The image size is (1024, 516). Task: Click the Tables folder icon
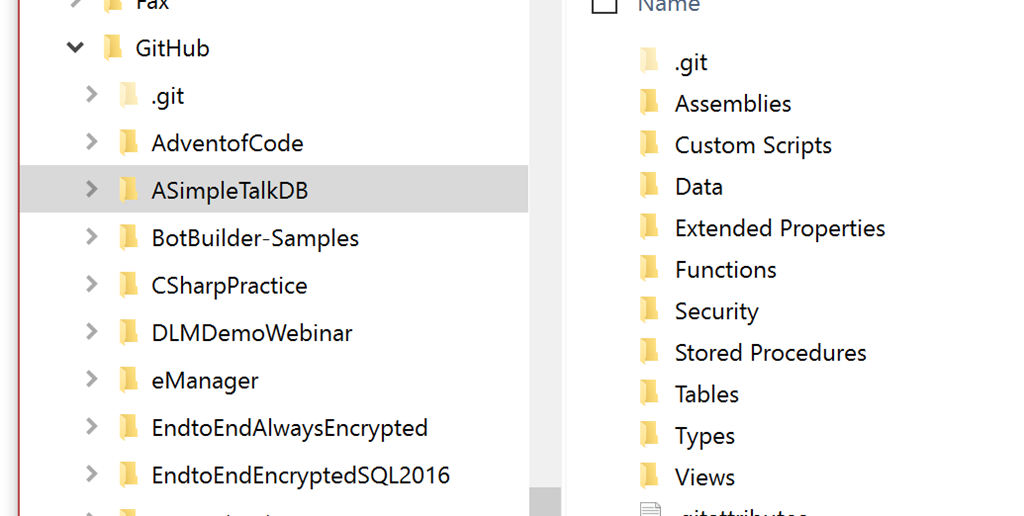pos(649,394)
